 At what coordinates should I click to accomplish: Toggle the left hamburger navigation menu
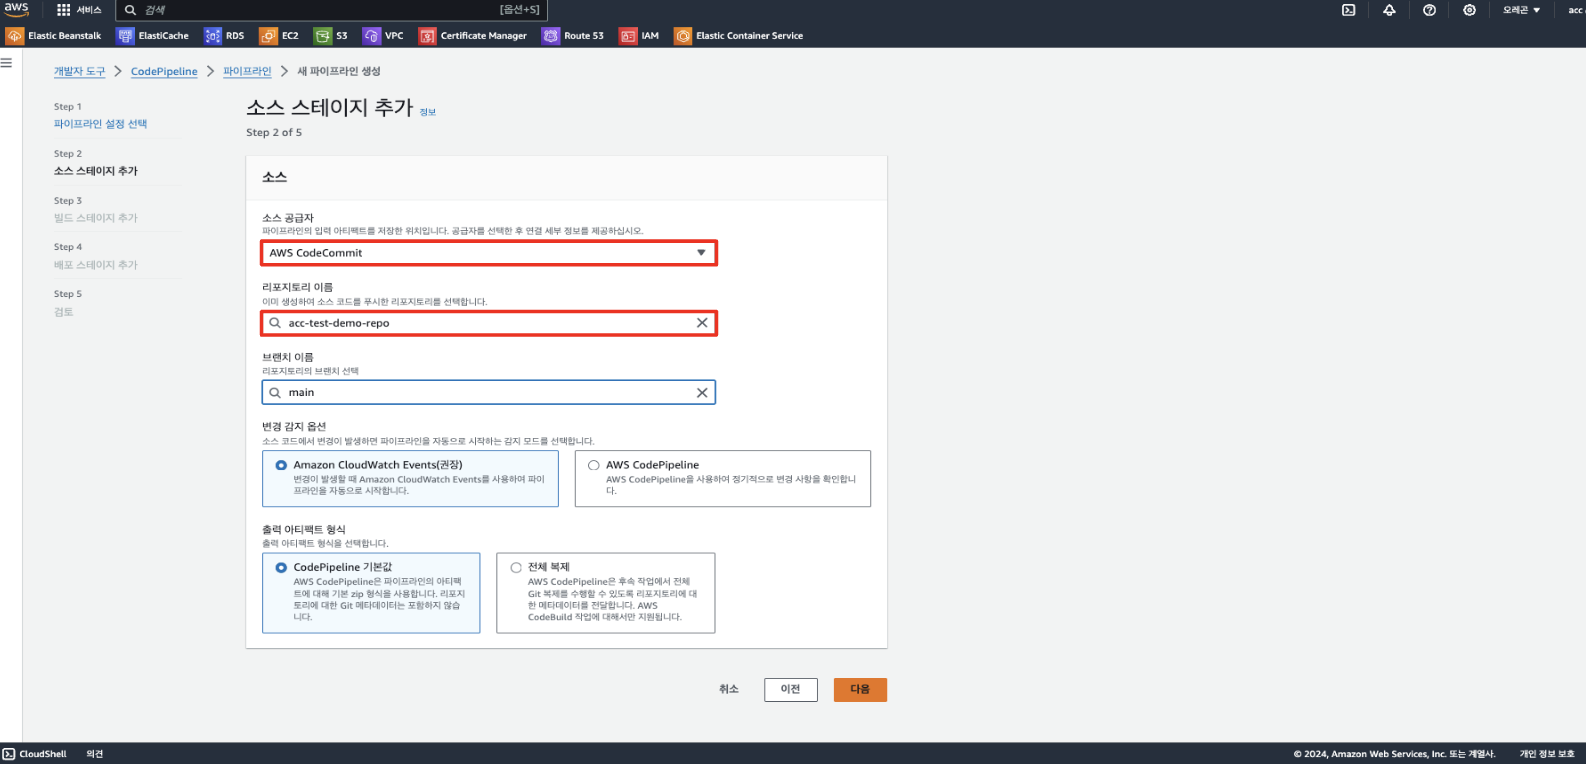6,62
